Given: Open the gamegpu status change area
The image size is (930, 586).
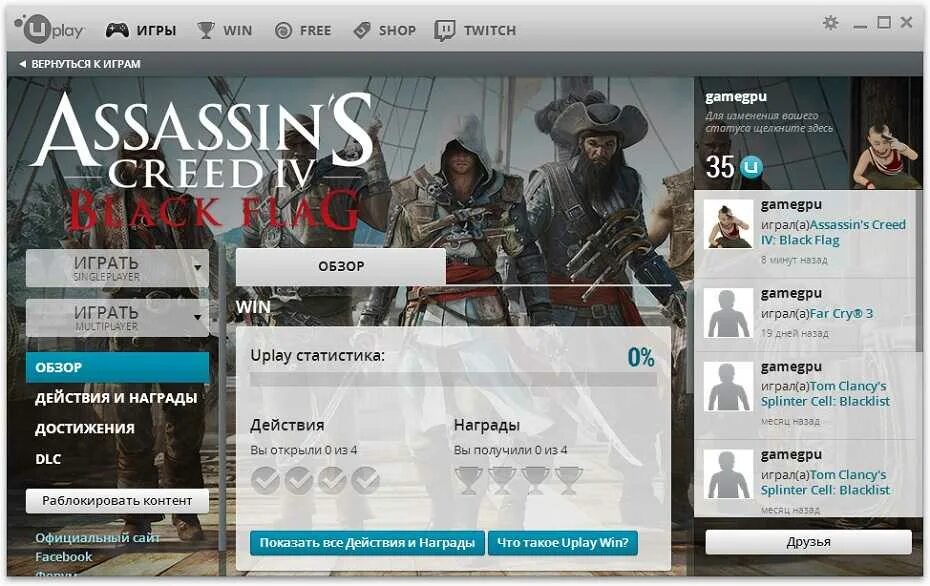Looking at the screenshot, I should pyautogui.click(x=769, y=122).
